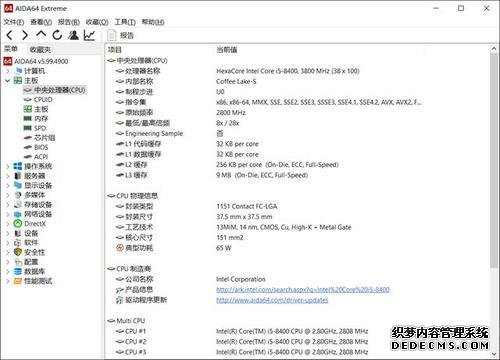Select the 典型功耗 65 W row

(x=297, y=248)
